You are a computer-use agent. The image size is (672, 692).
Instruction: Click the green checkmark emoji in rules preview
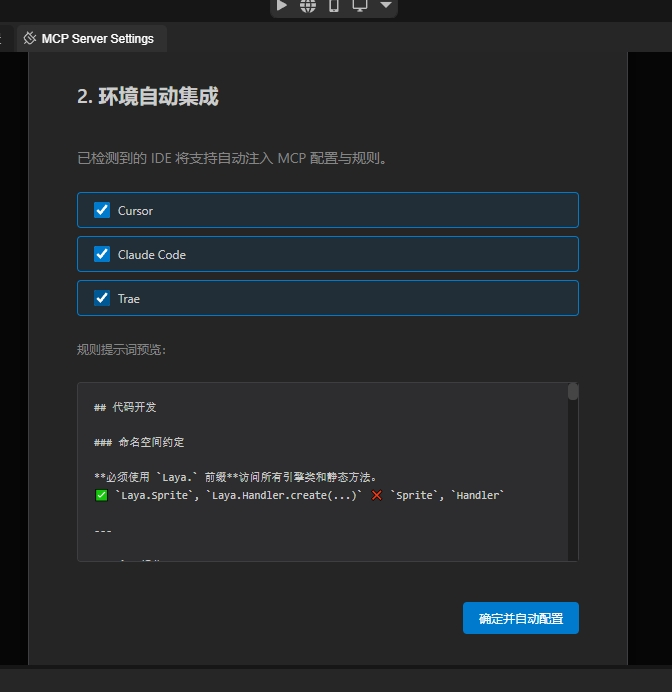(101, 495)
